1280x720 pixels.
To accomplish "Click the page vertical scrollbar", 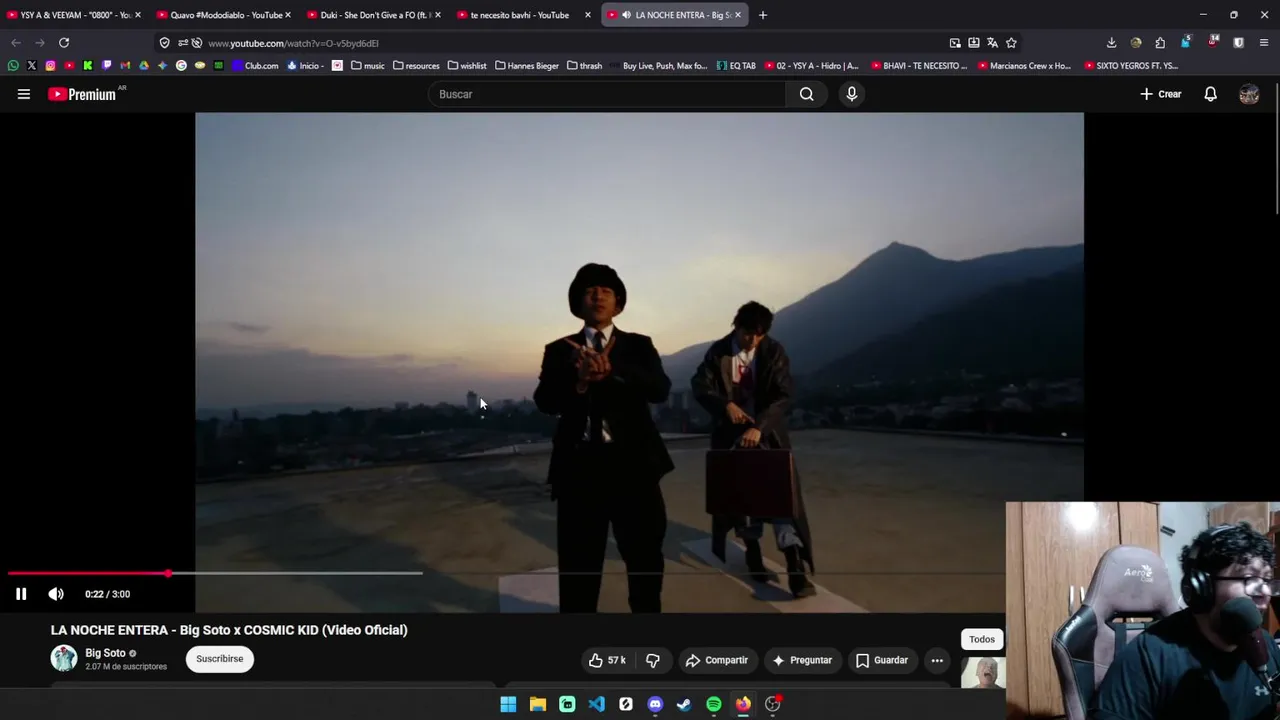I will click(1276, 148).
